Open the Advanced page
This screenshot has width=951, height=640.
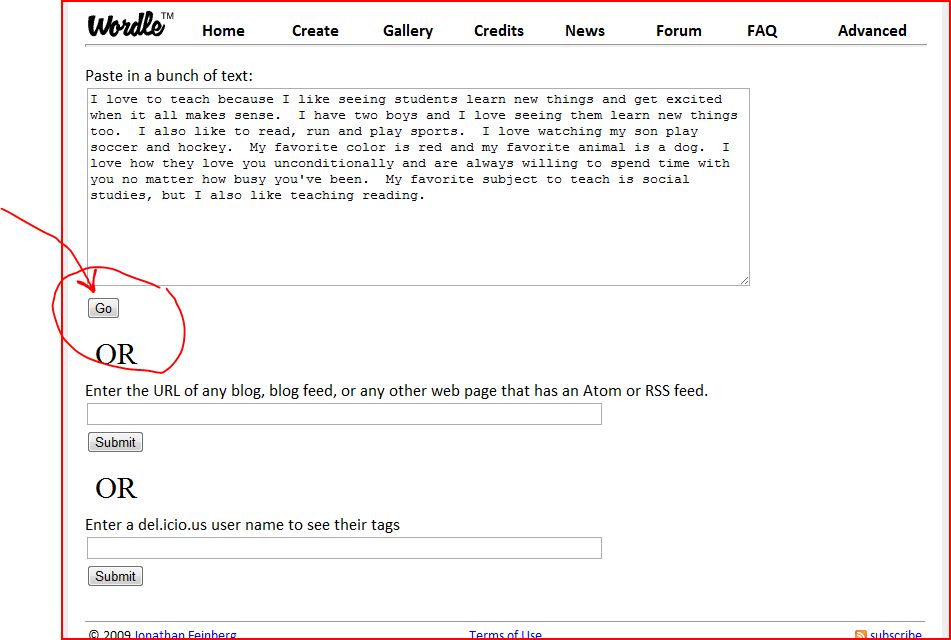[x=872, y=31]
